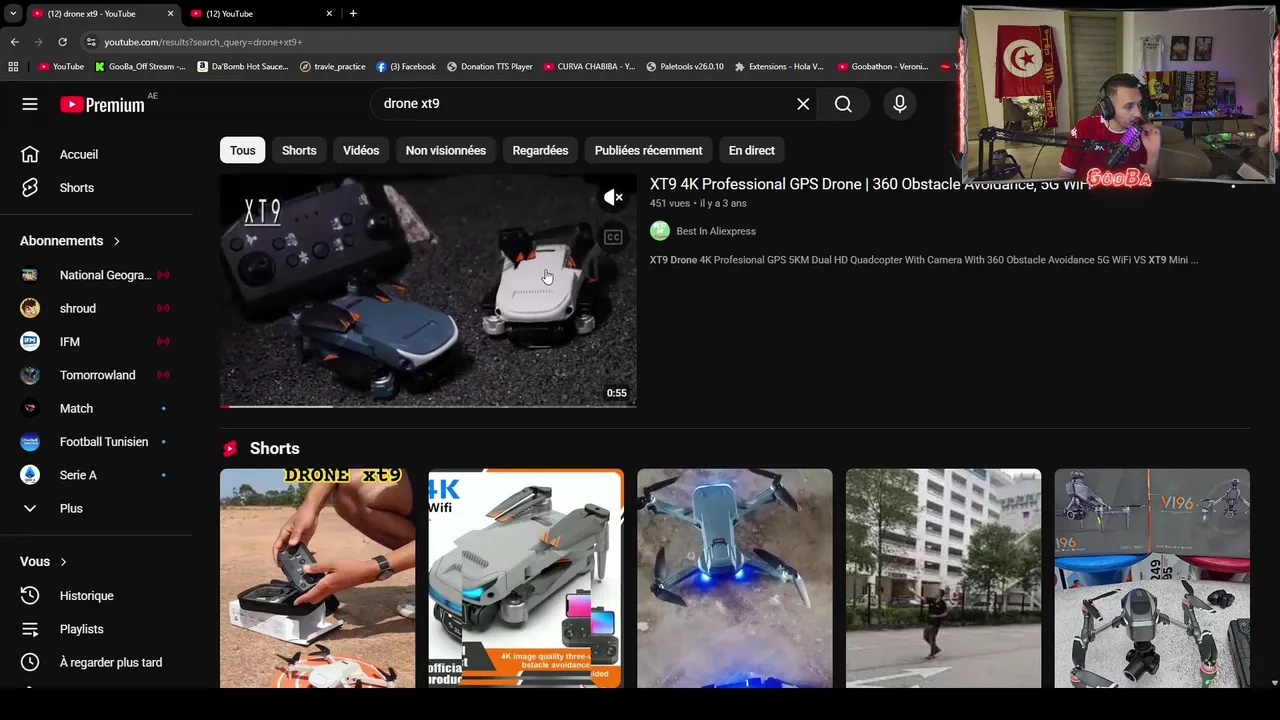Open Historique in the sidebar
1280x720 pixels.
point(96,596)
